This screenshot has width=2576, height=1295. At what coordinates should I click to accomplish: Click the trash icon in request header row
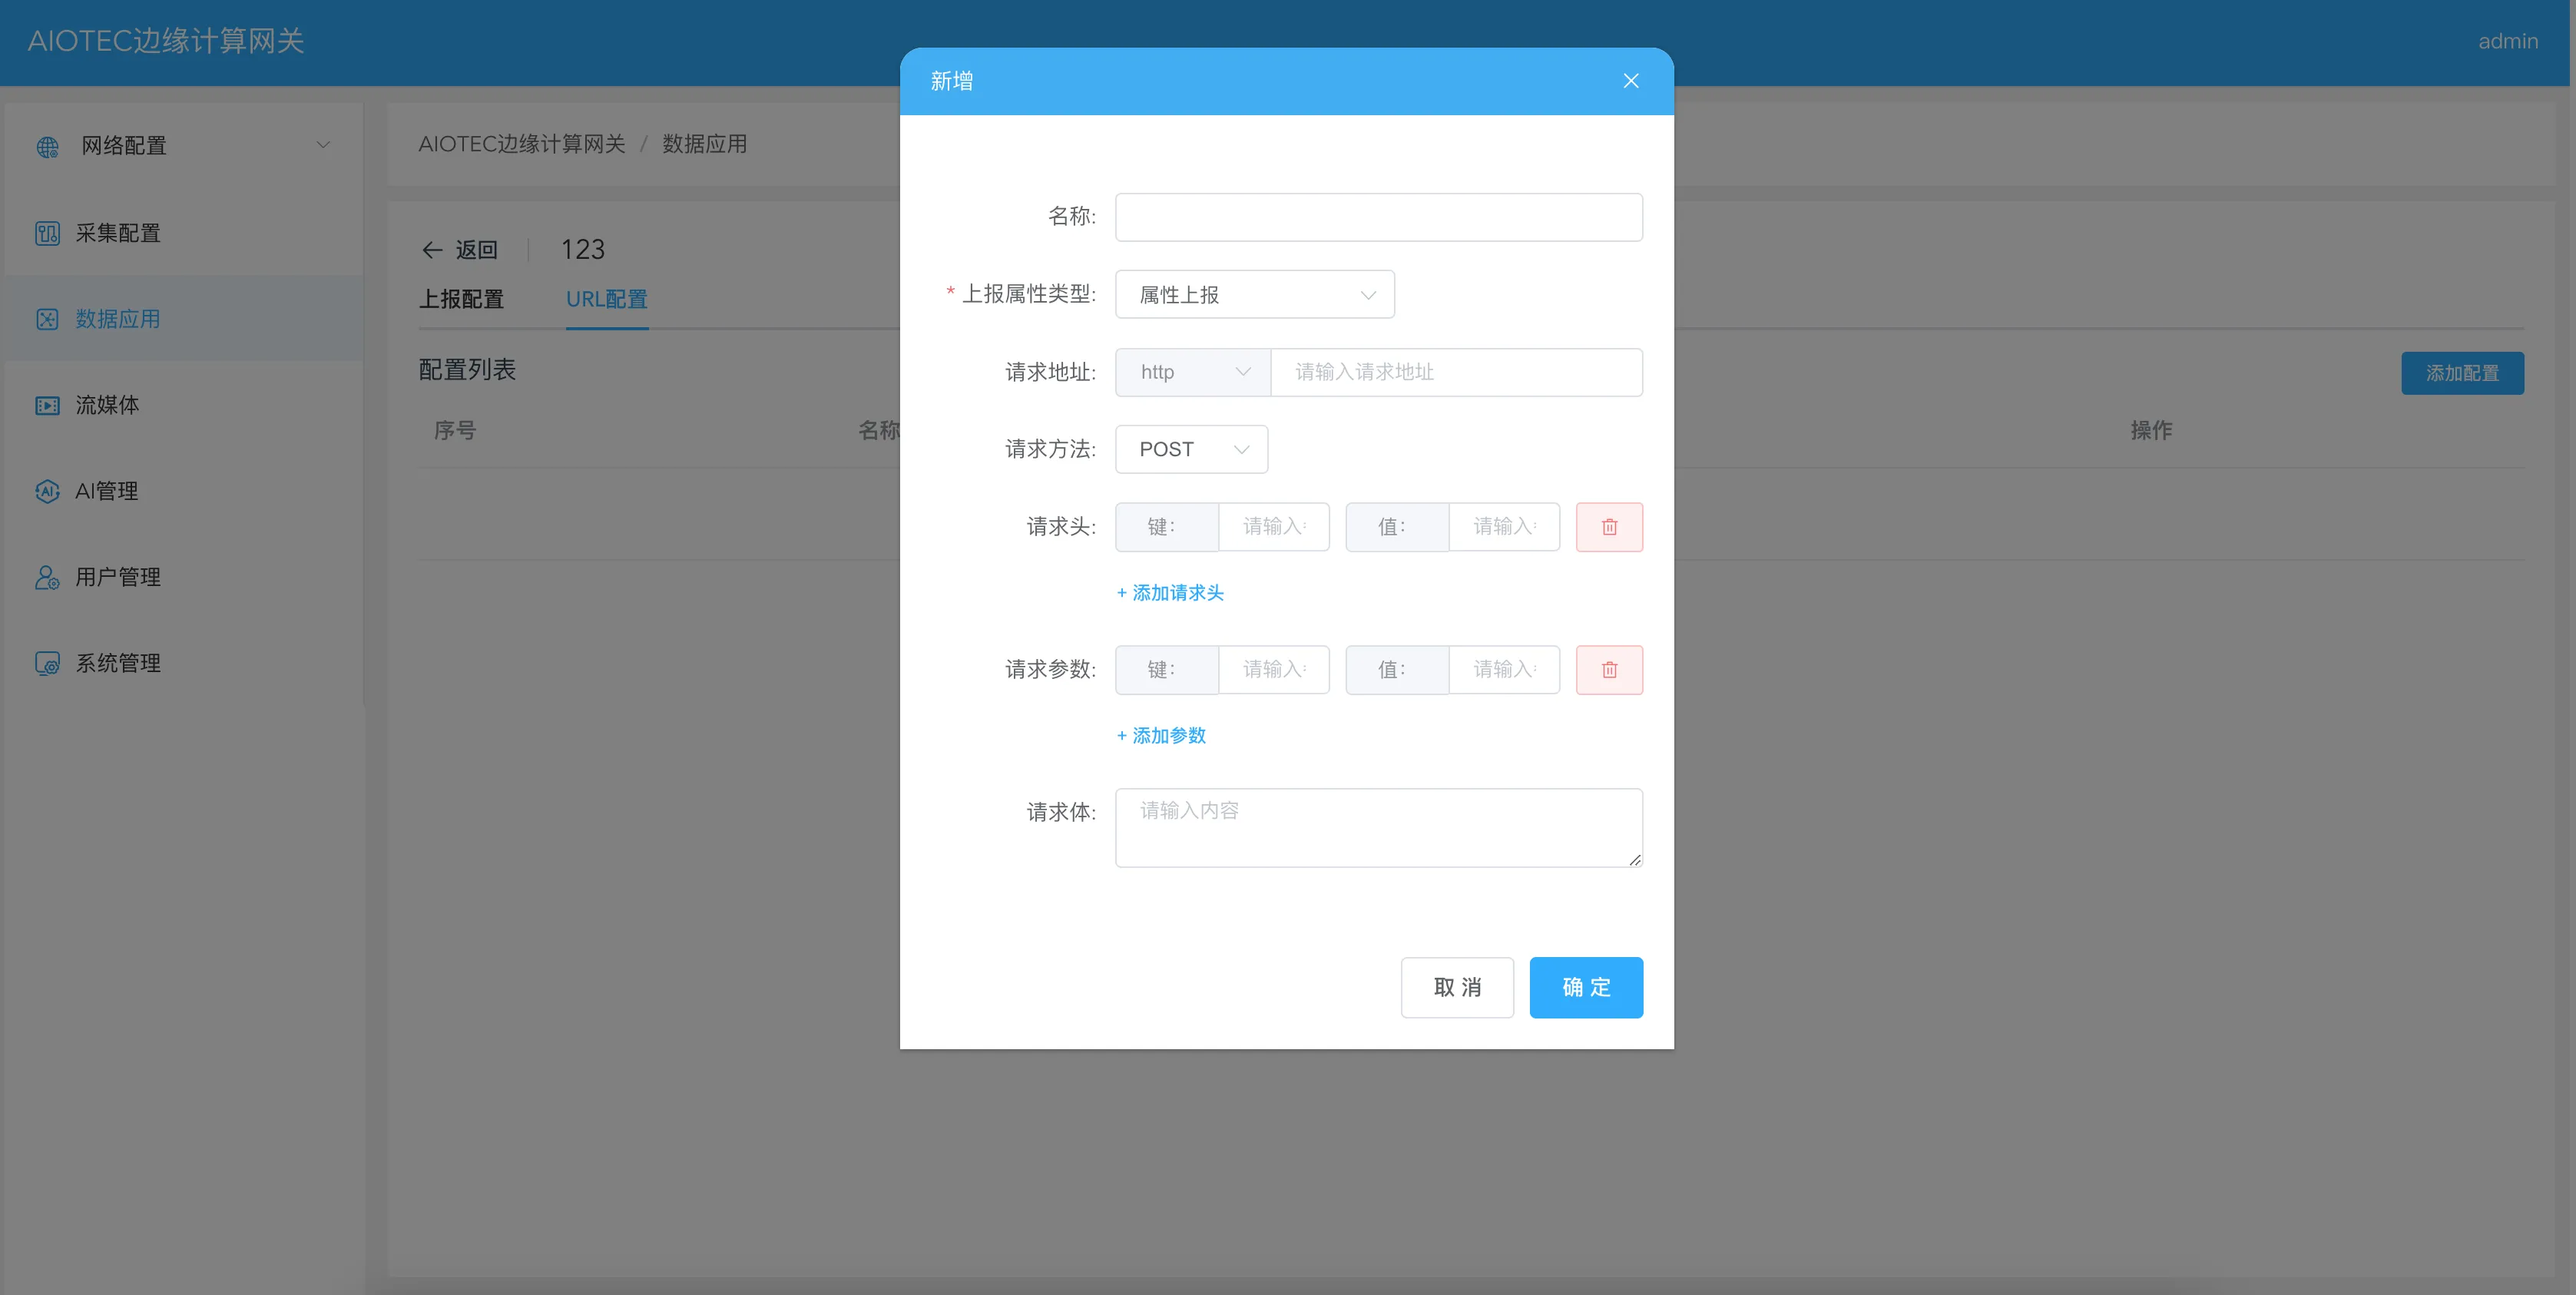tap(1608, 527)
